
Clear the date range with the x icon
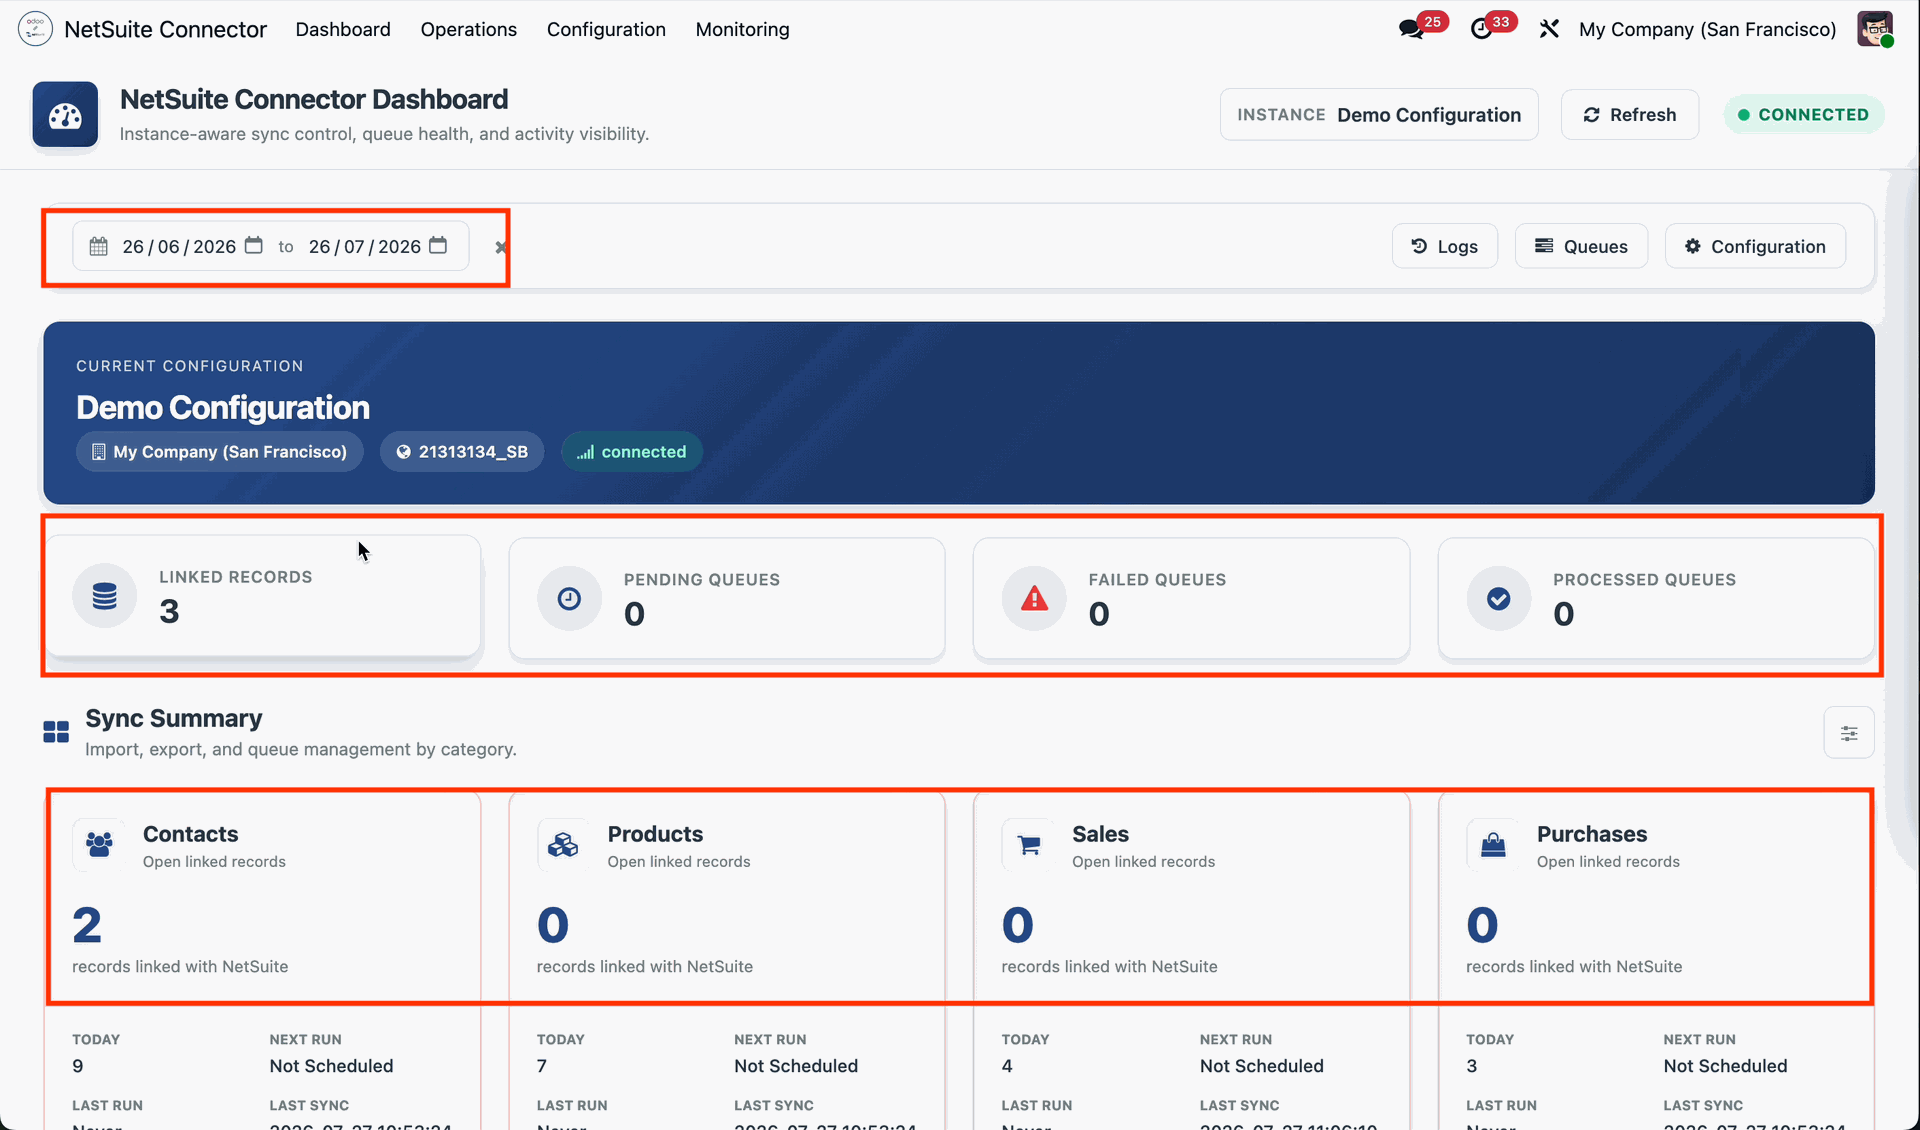tap(501, 247)
